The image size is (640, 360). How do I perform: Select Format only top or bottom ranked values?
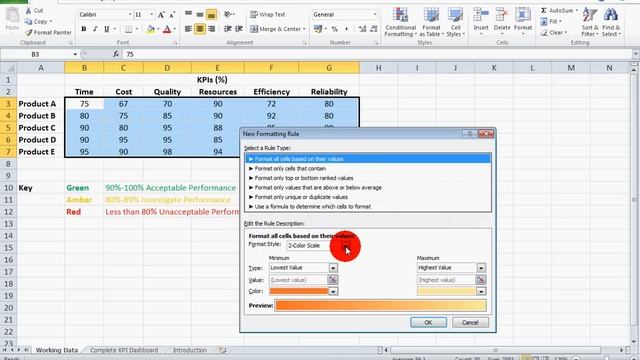tap(367, 178)
